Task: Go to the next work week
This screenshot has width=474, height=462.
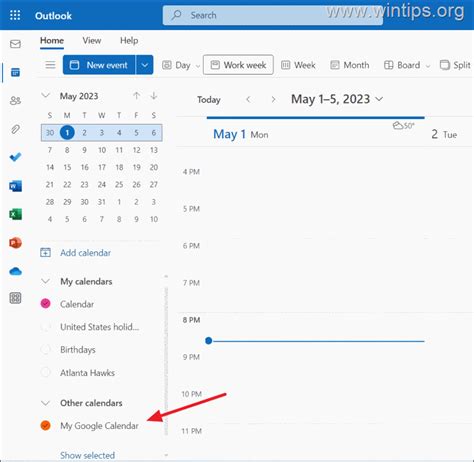Action: click(x=273, y=99)
